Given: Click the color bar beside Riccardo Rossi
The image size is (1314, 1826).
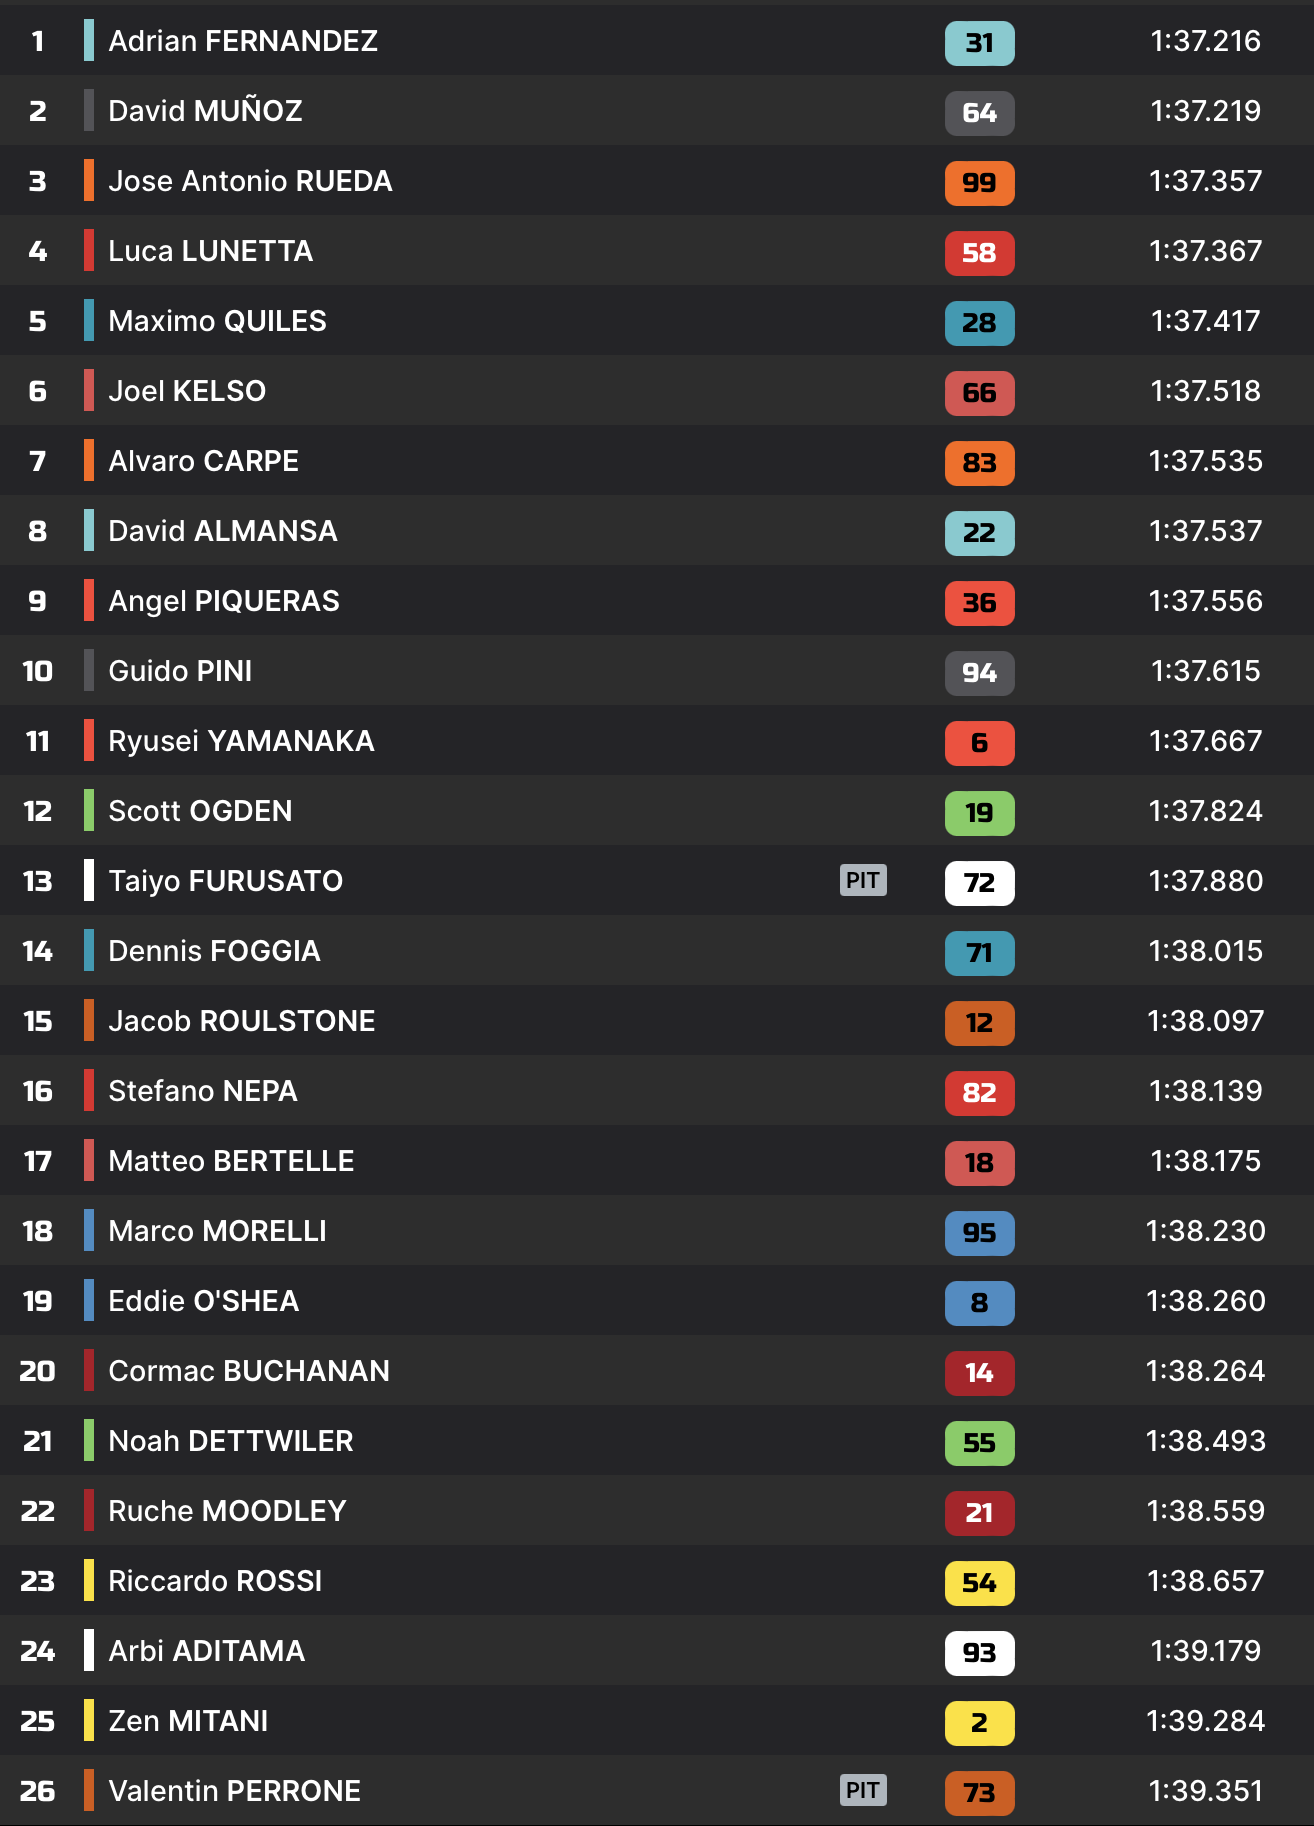Looking at the screenshot, I should click(89, 1580).
